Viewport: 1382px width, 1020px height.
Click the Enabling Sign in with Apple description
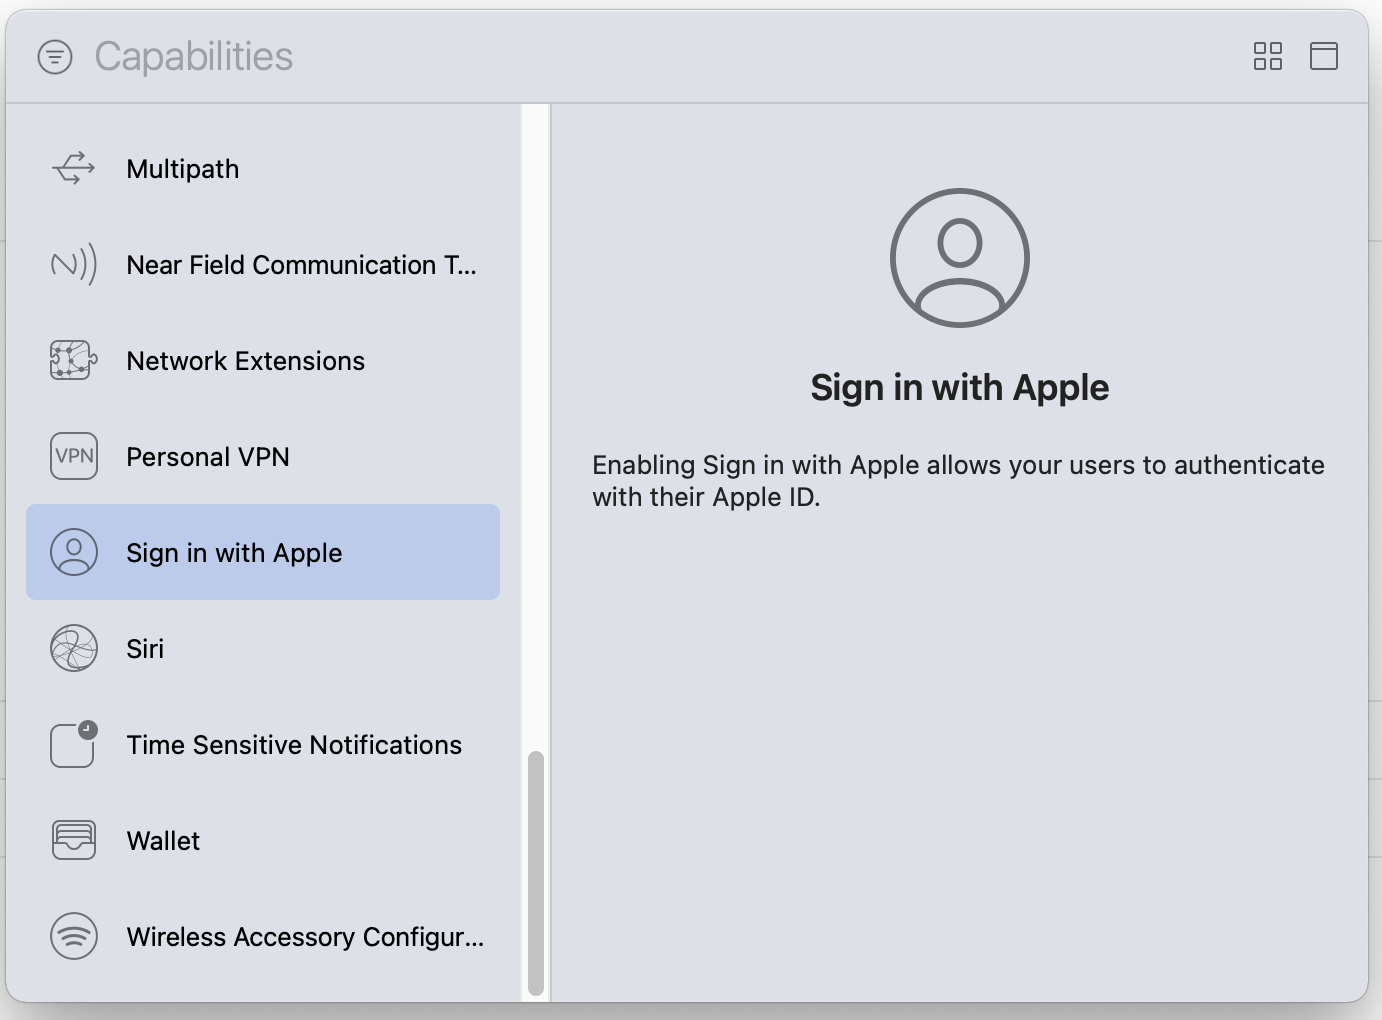pyautogui.click(x=958, y=481)
